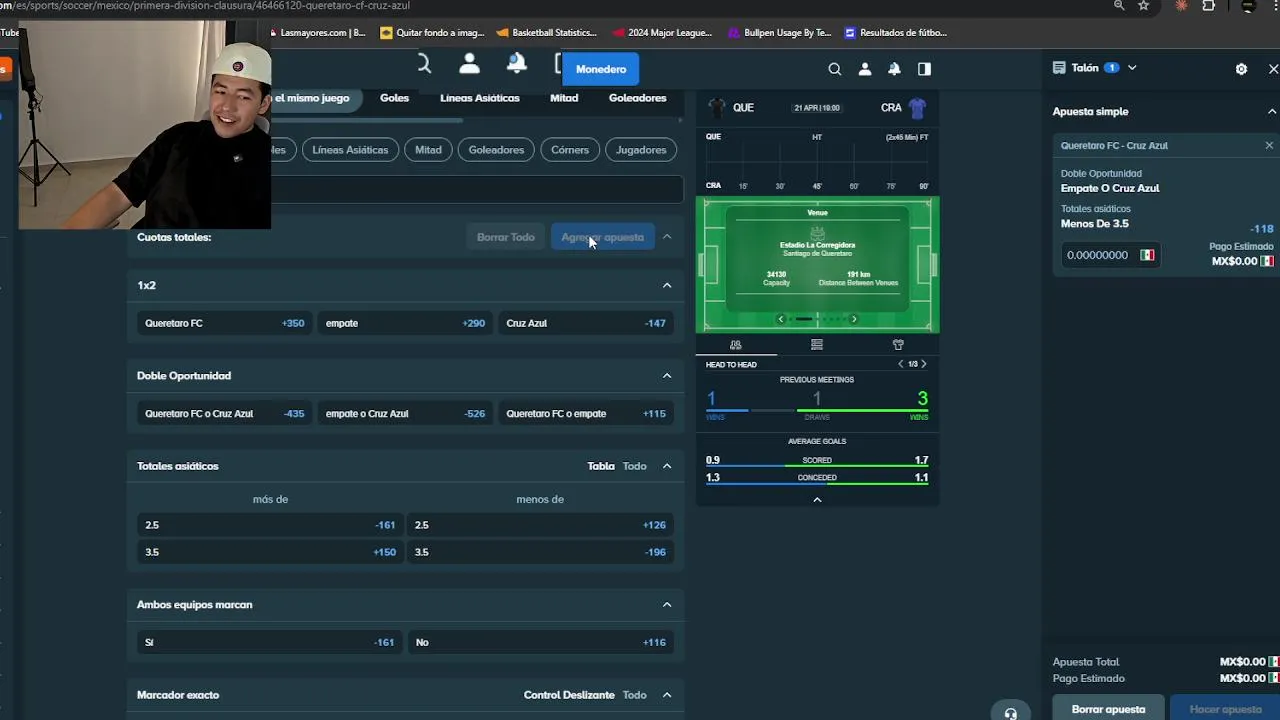Open Basketball Statistics bookmark
1280x720 pixels.
coord(546,32)
